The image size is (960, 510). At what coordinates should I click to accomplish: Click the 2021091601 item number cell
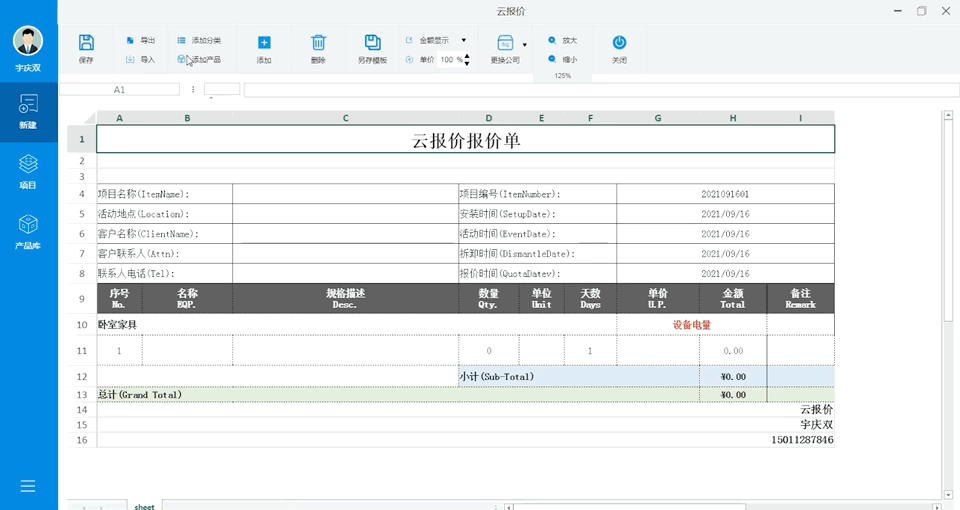pos(726,194)
